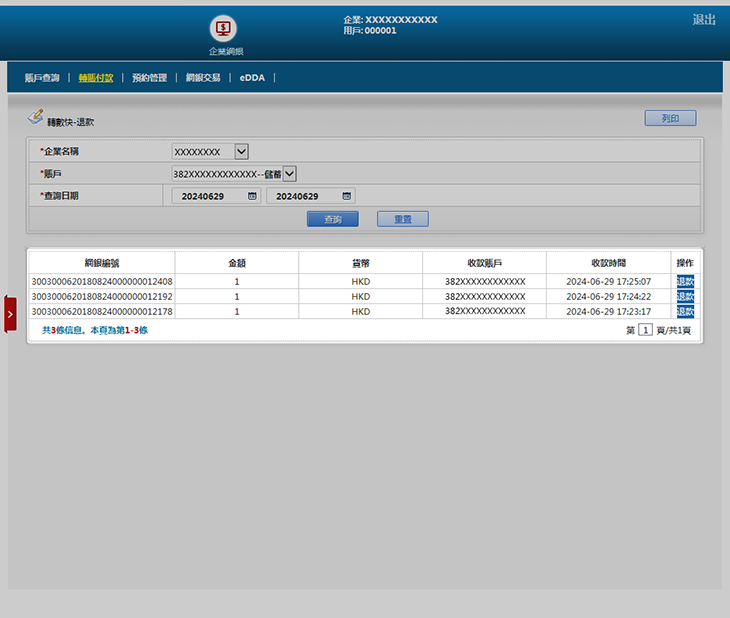Go to 預約管理 menu
The height and width of the screenshot is (618, 730).
click(x=149, y=78)
